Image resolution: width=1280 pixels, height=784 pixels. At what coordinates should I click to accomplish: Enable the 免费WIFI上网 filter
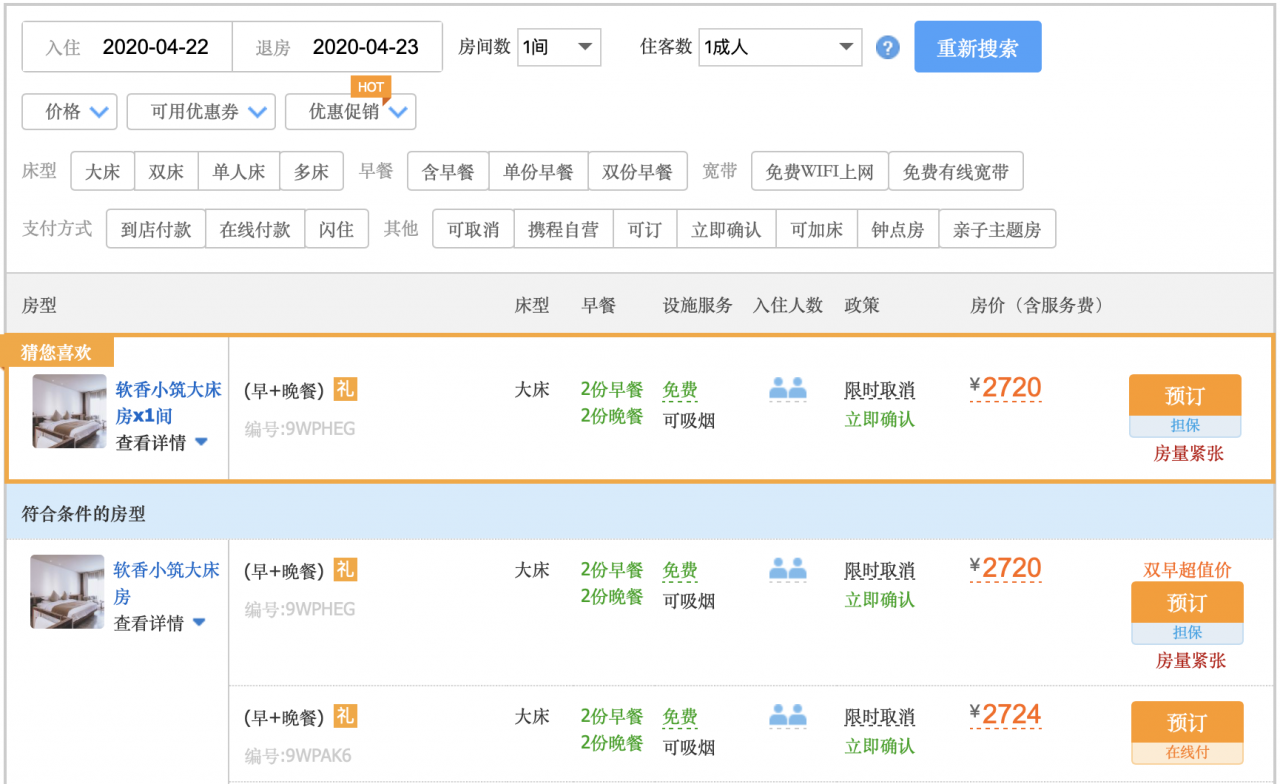[x=819, y=171]
